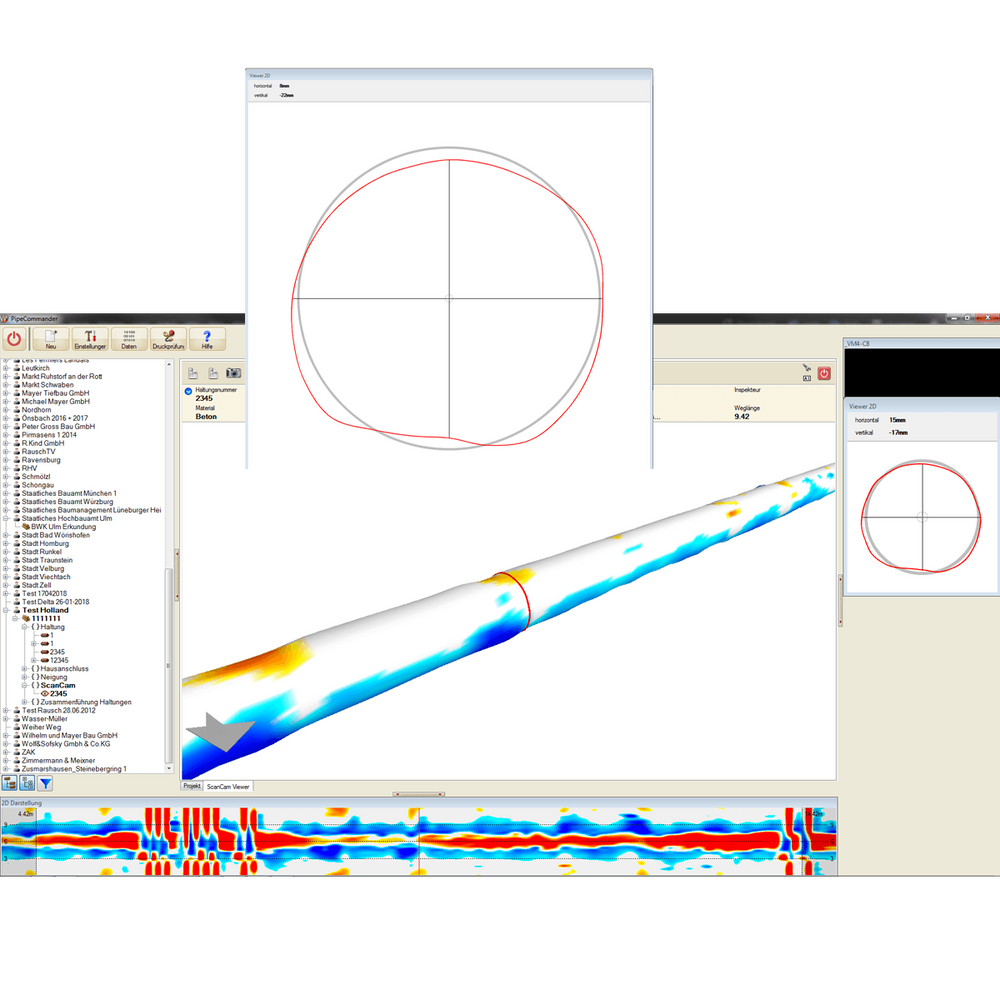Click red power icon in ScanCam panel

824,373
